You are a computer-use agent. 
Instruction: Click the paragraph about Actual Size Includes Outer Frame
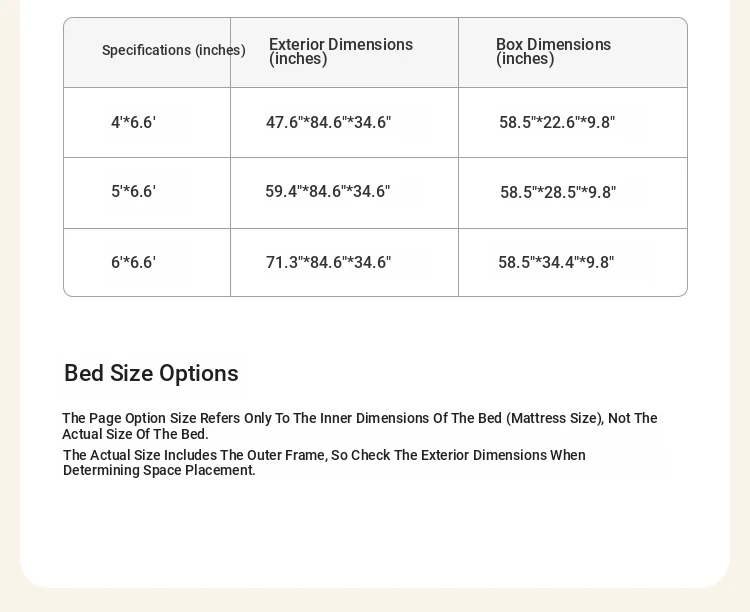coord(324,463)
